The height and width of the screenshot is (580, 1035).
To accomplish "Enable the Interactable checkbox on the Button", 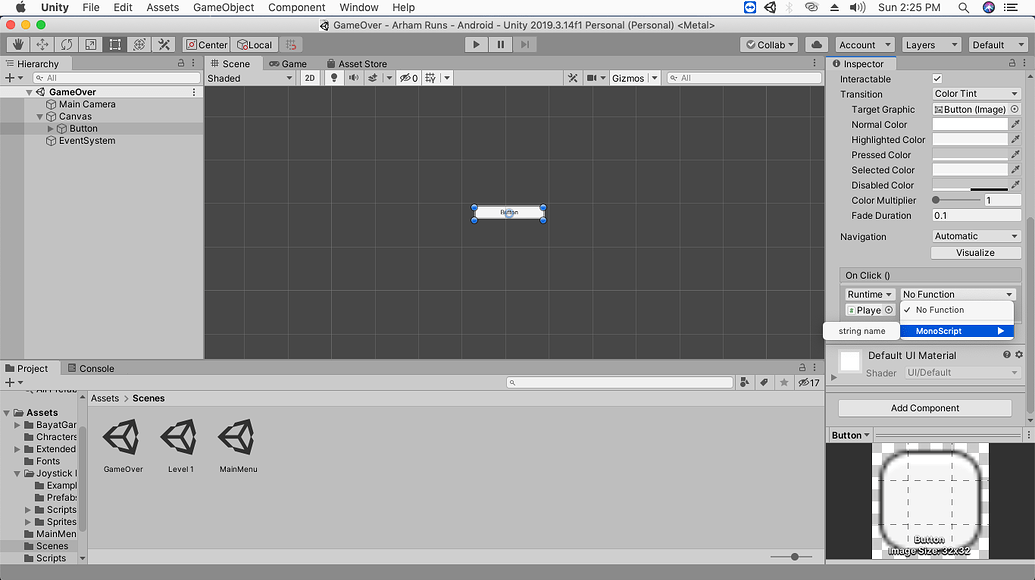I will pos(936,78).
